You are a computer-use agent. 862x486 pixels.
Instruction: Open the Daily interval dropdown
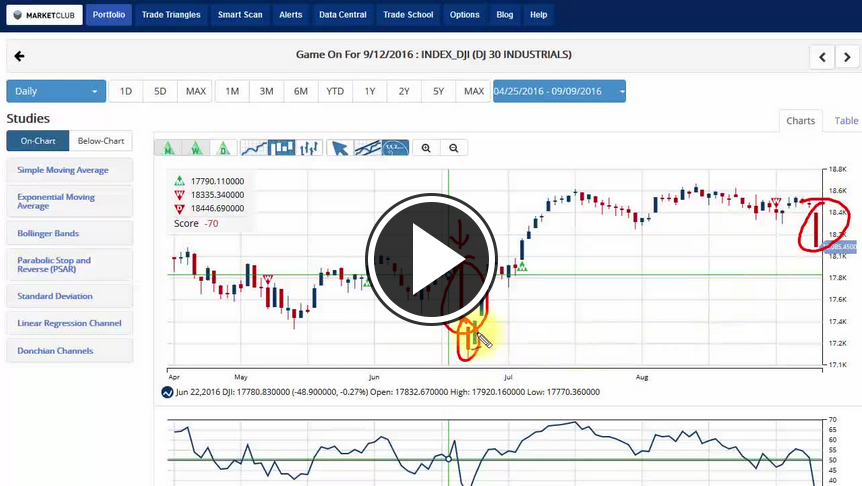click(56, 91)
